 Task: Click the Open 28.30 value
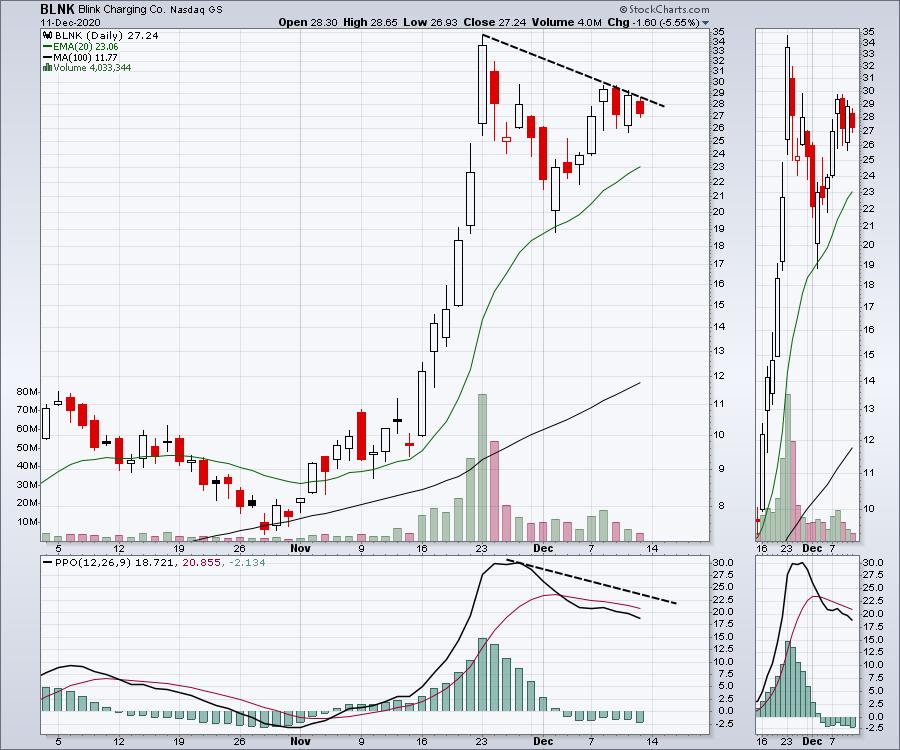click(x=308, y=22)
